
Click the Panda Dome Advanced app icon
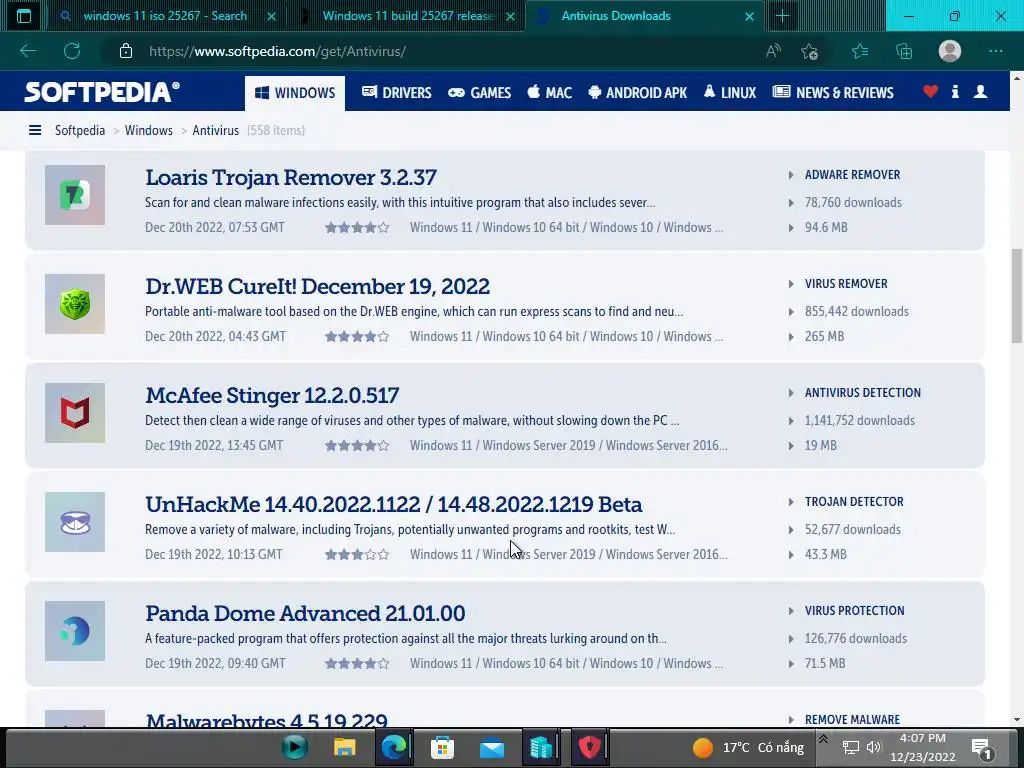75,632
